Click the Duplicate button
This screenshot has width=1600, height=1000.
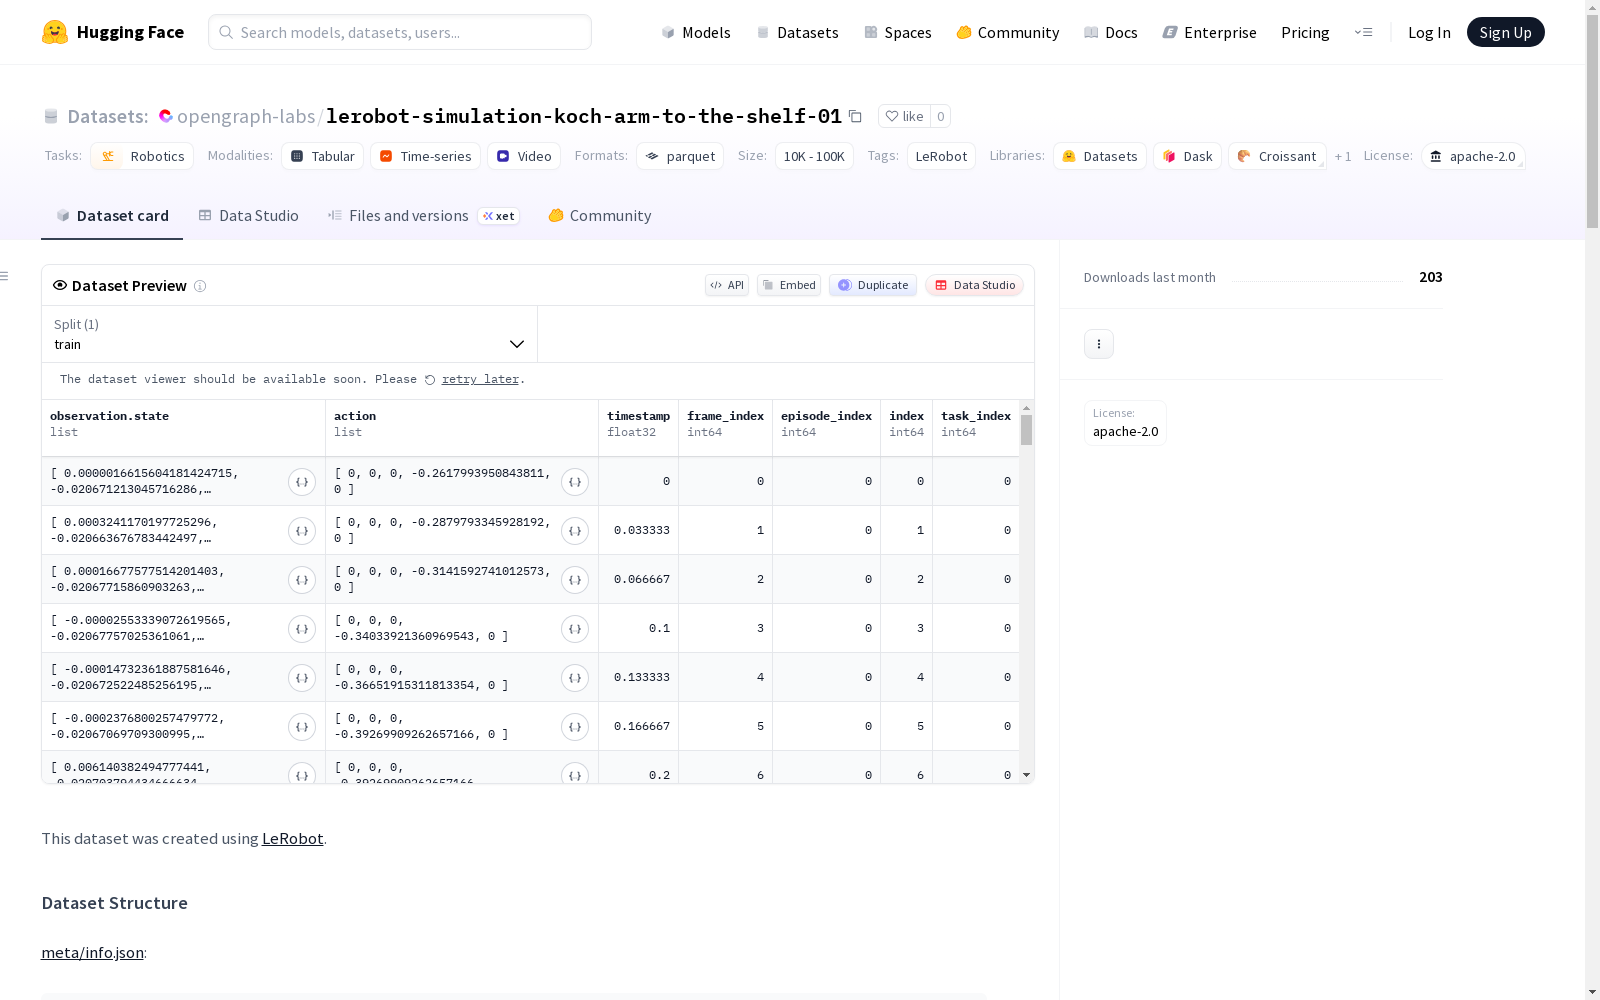(x=873, y=285)
